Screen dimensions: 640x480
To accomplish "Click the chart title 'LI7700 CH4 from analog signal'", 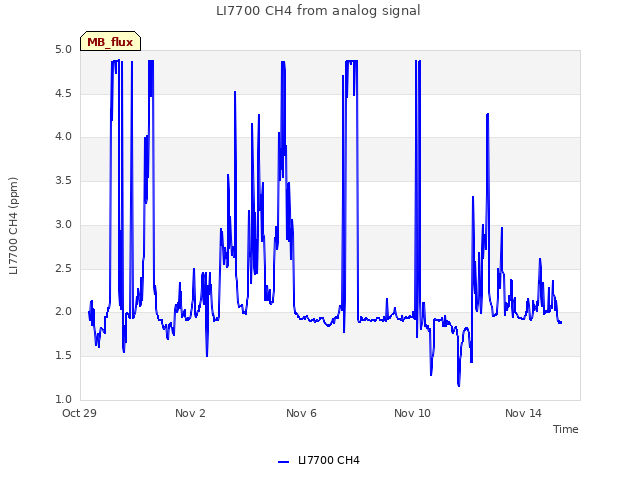I will click(x=318, y=11).
